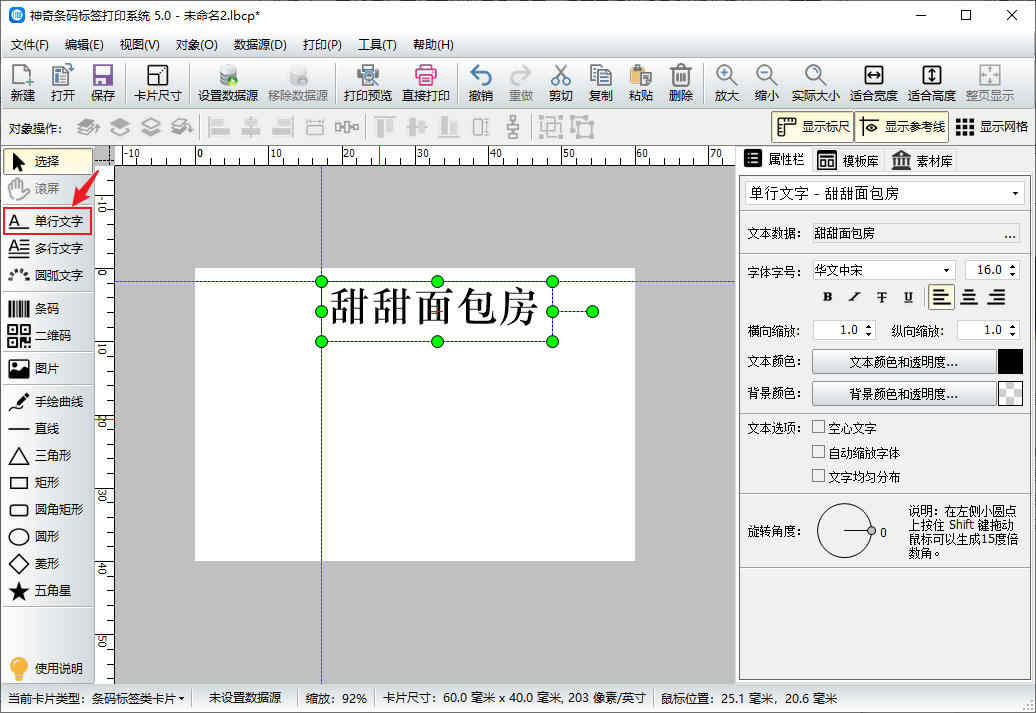Click the transparent background color swatch

[x=1010, y=394]
